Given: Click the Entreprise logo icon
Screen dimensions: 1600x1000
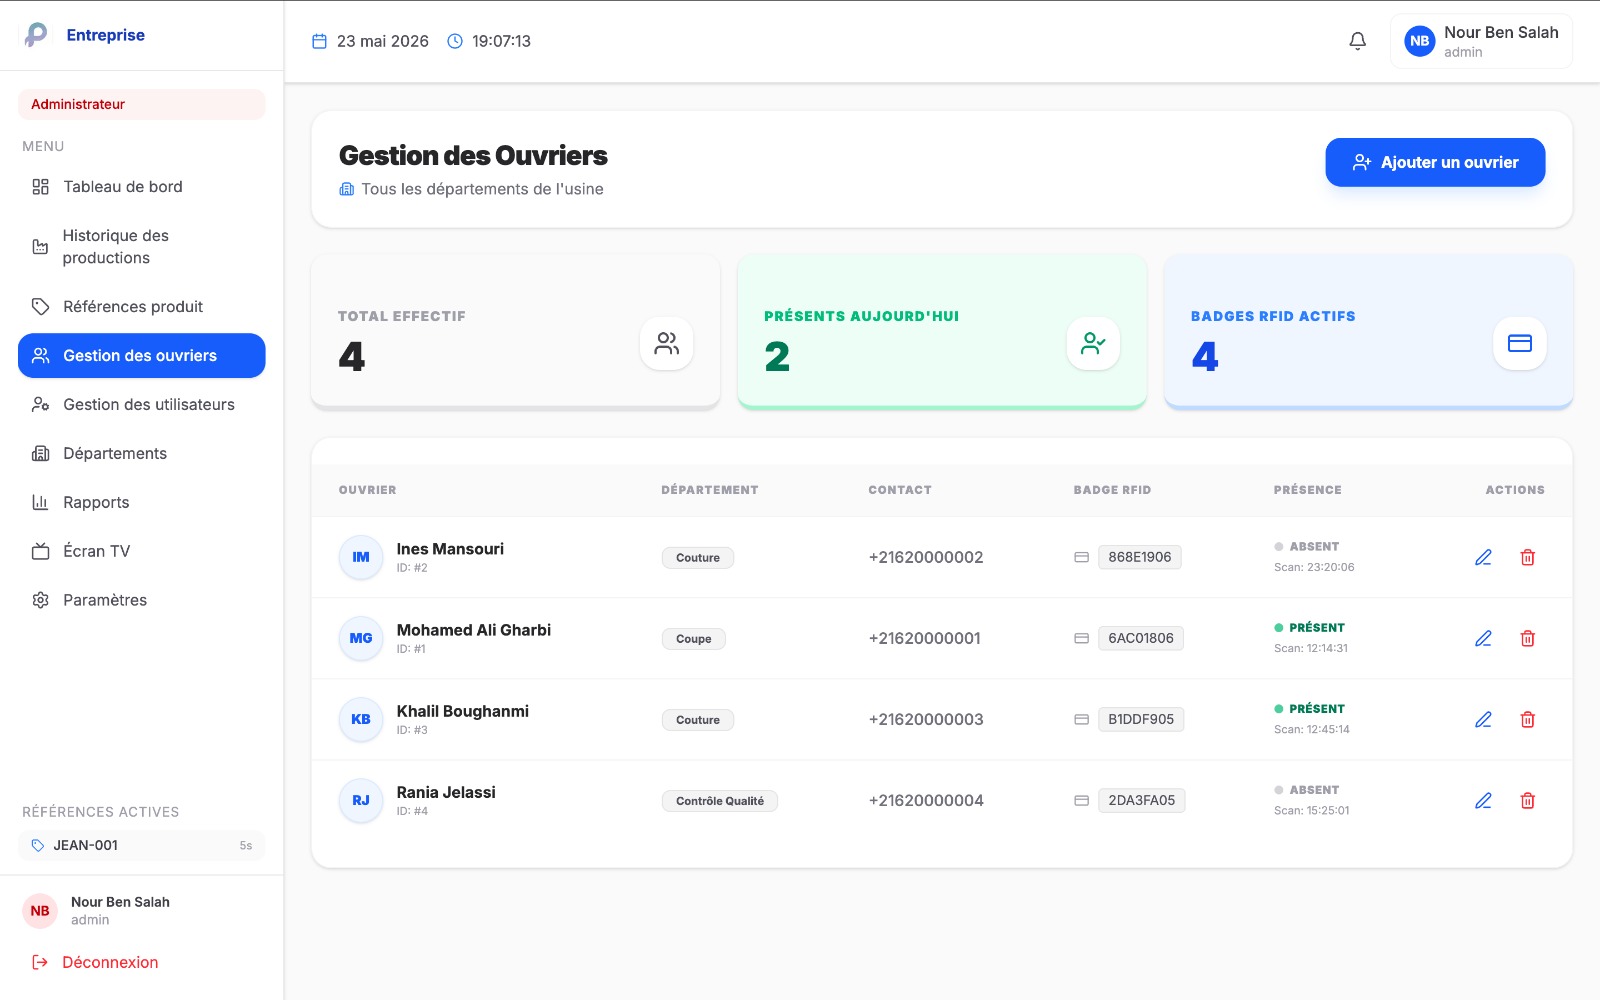Looking at the screenshot, I should [x=36, y=35].
